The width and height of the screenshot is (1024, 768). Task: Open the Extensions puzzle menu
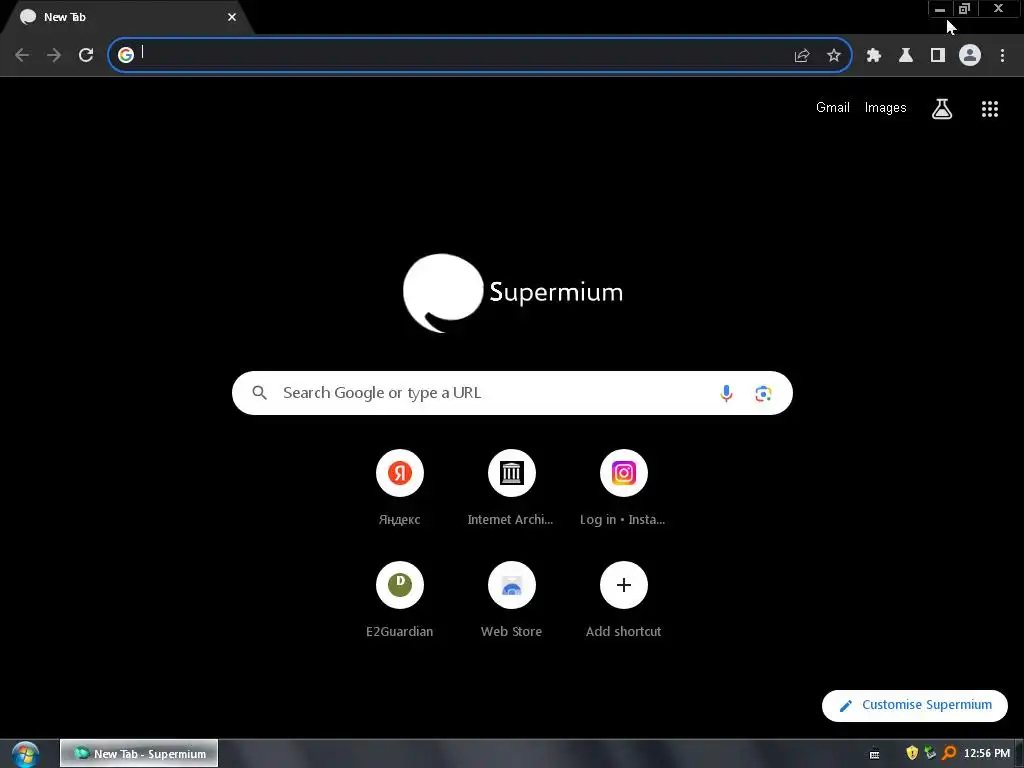click(x=874, y=56)
